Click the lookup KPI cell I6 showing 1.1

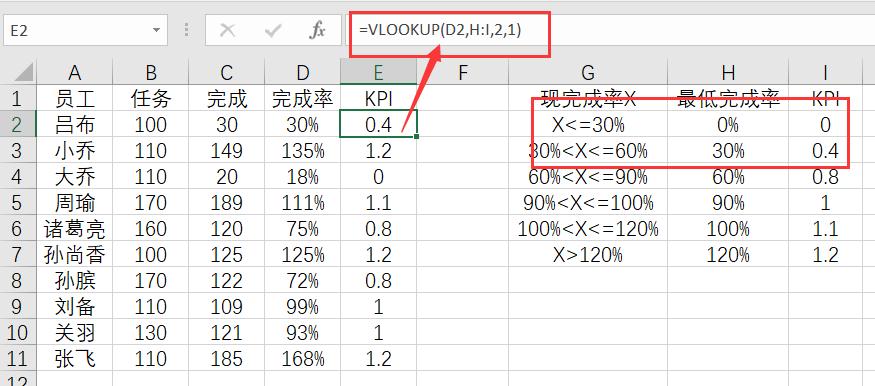tap(825, 228)
